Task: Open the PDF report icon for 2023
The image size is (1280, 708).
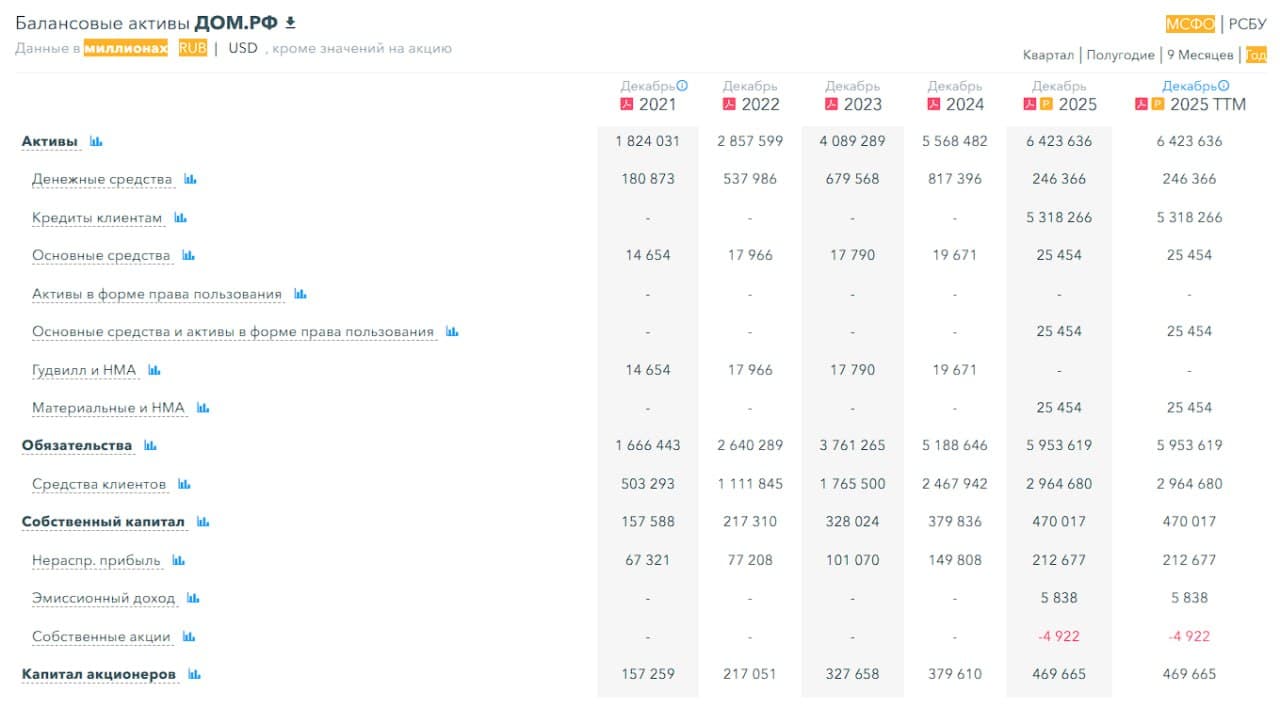Action: pyautogui.click(x=831, y=105)
